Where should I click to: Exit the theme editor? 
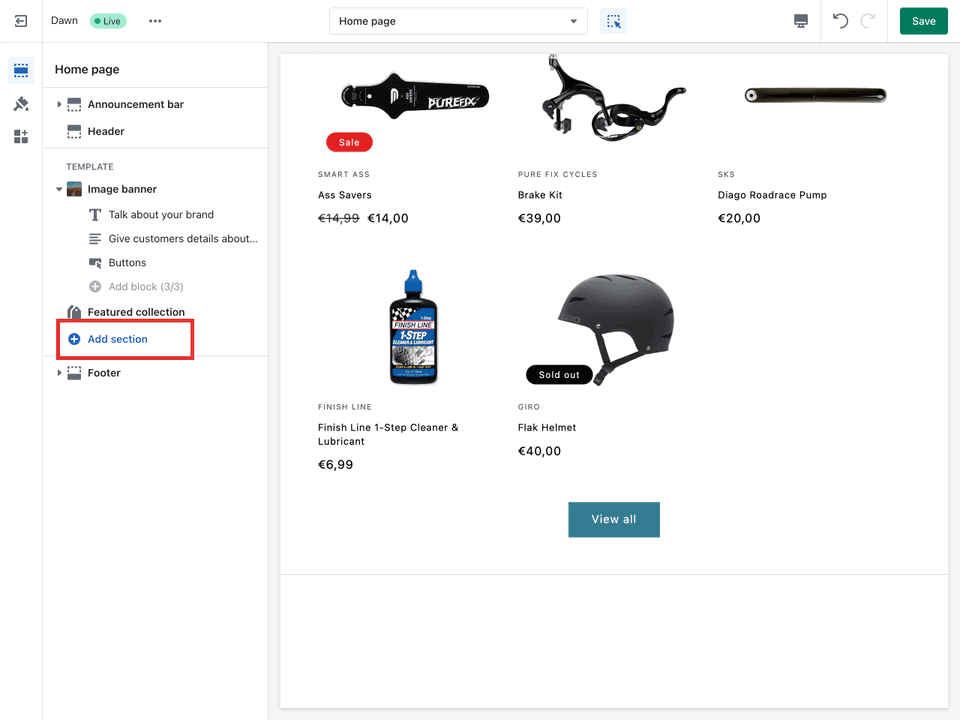[x=20, y=20]
